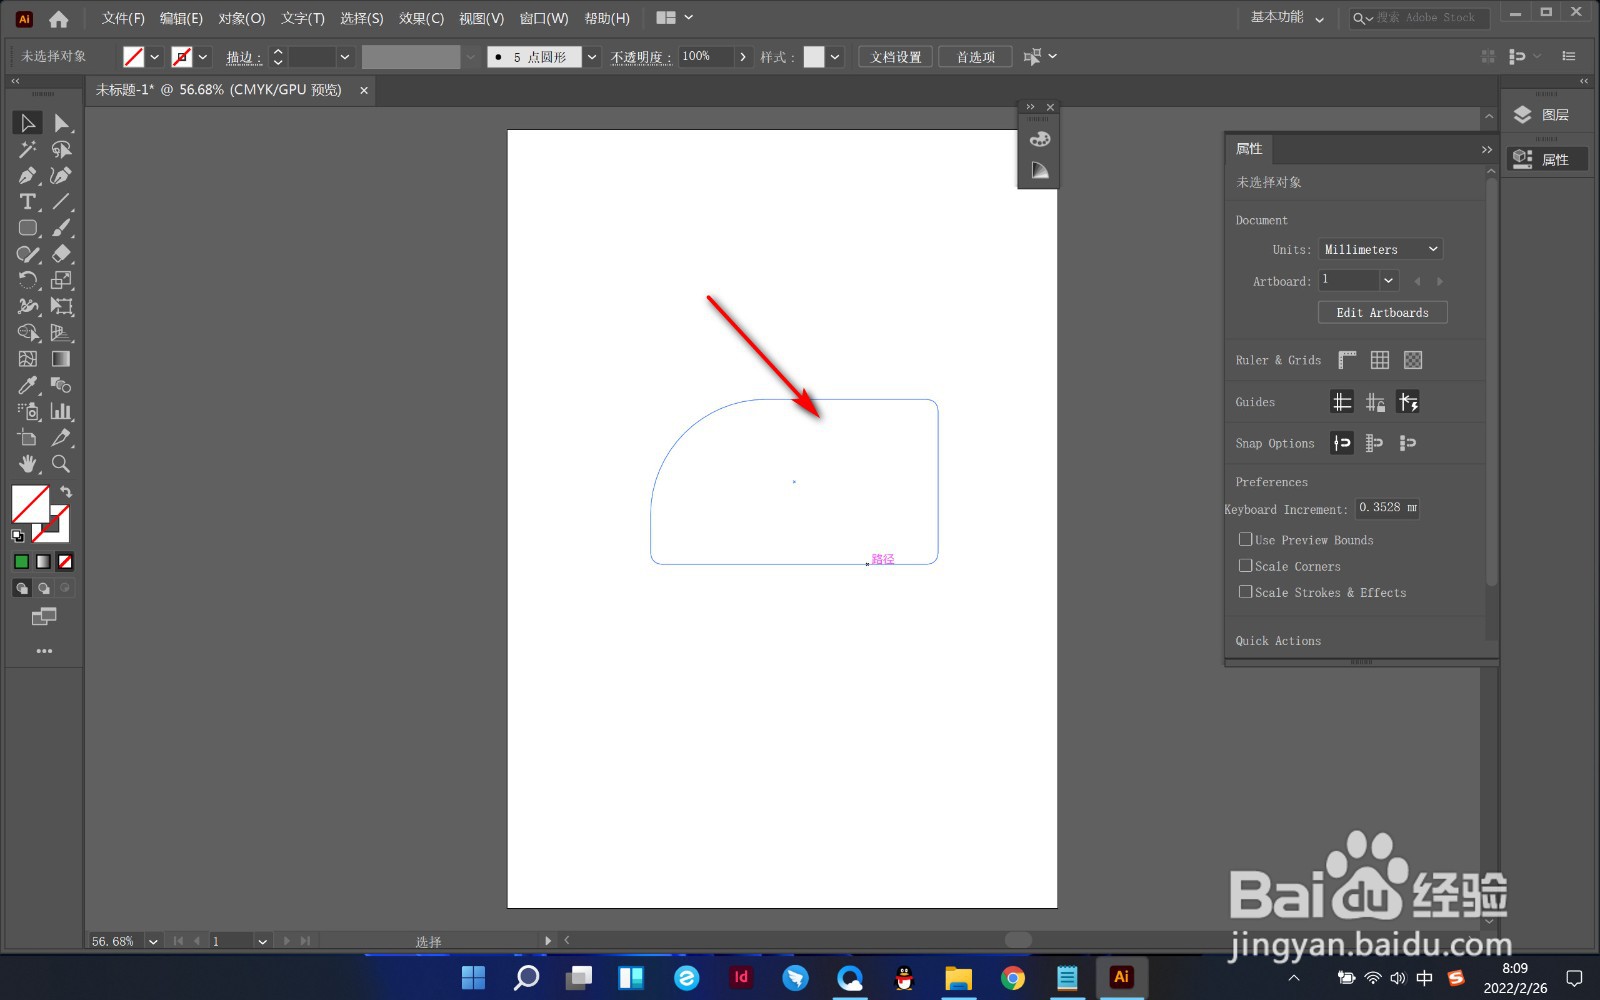Select the Width warp tool
Image resolution: width=1600 pixels, height=1000 pixels.
(x=27, y=306)
